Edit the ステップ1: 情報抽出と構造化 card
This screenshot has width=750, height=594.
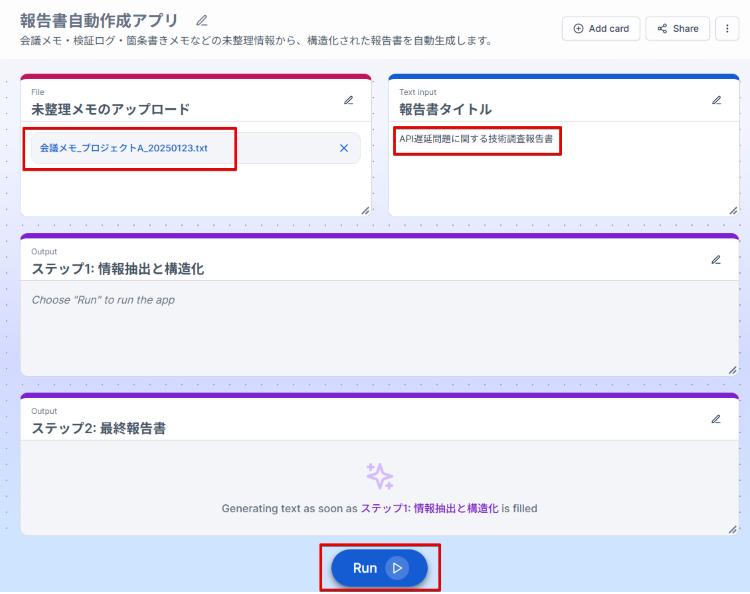point(716,260)
